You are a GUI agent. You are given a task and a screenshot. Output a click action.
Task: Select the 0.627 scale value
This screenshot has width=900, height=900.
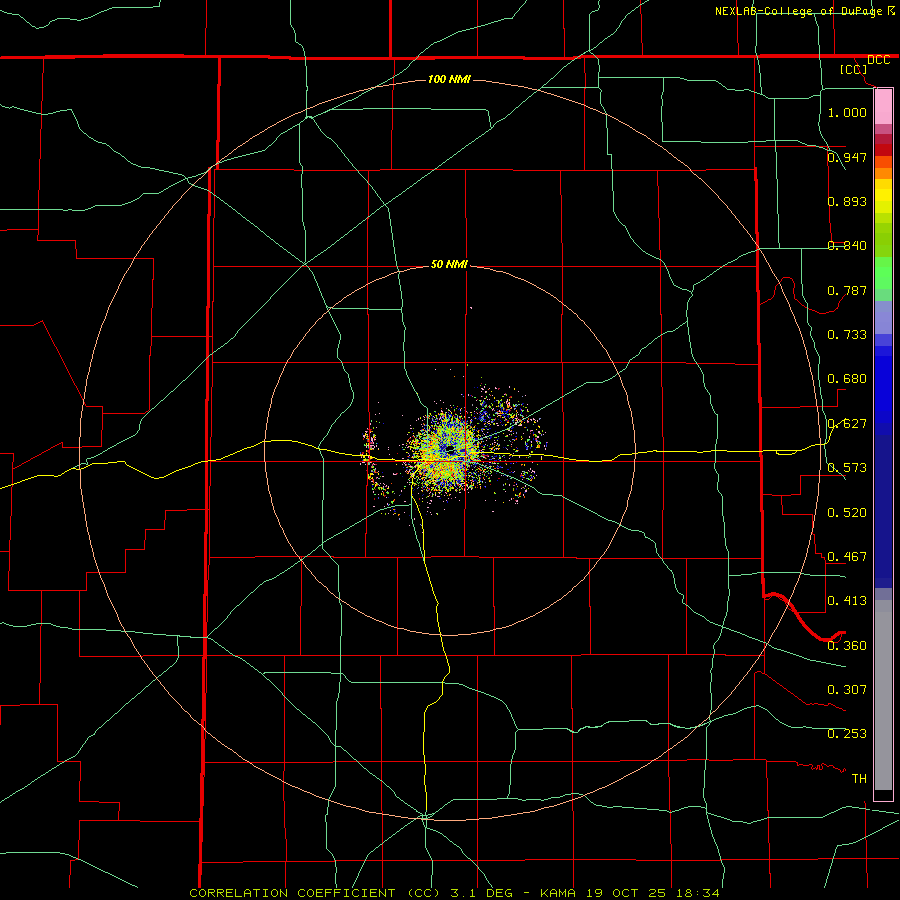click(847, 424)
